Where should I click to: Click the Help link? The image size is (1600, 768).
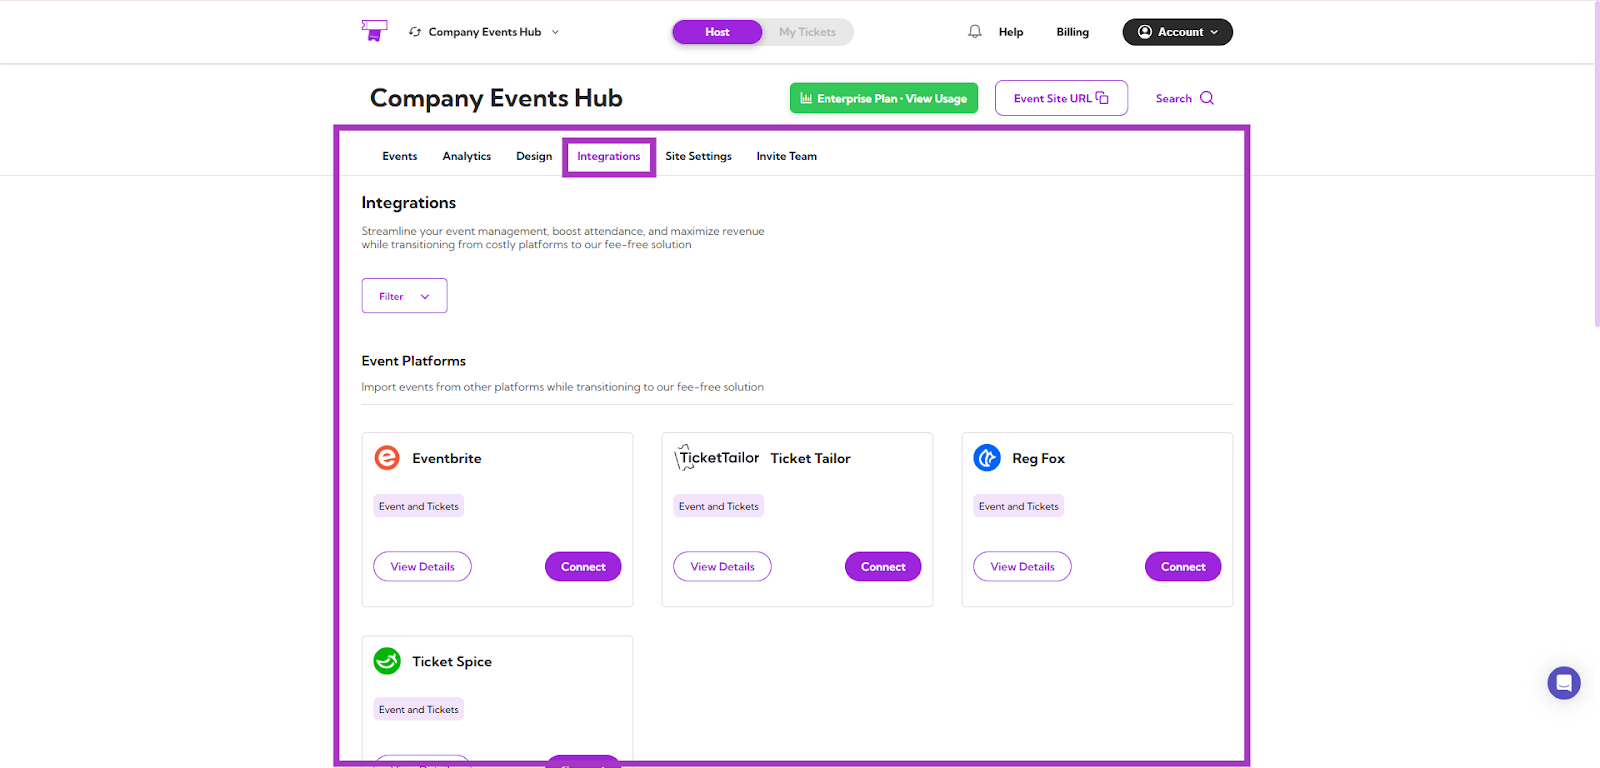[1011, 32]
